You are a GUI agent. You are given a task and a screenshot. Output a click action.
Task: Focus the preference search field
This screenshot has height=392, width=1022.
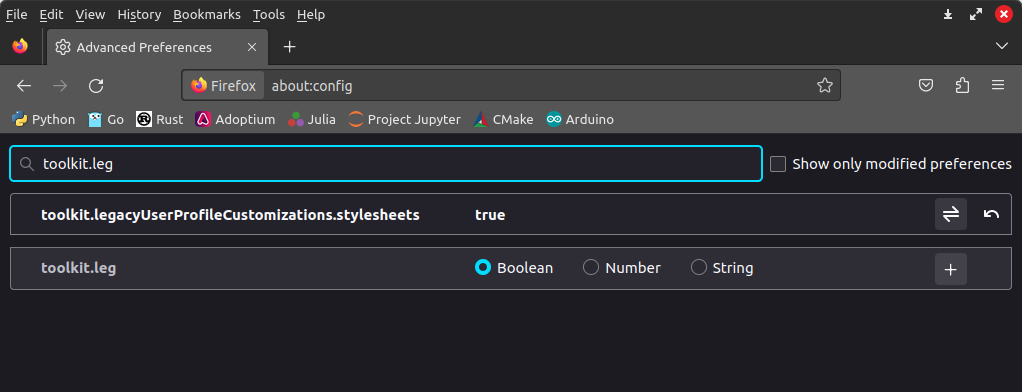386,164
